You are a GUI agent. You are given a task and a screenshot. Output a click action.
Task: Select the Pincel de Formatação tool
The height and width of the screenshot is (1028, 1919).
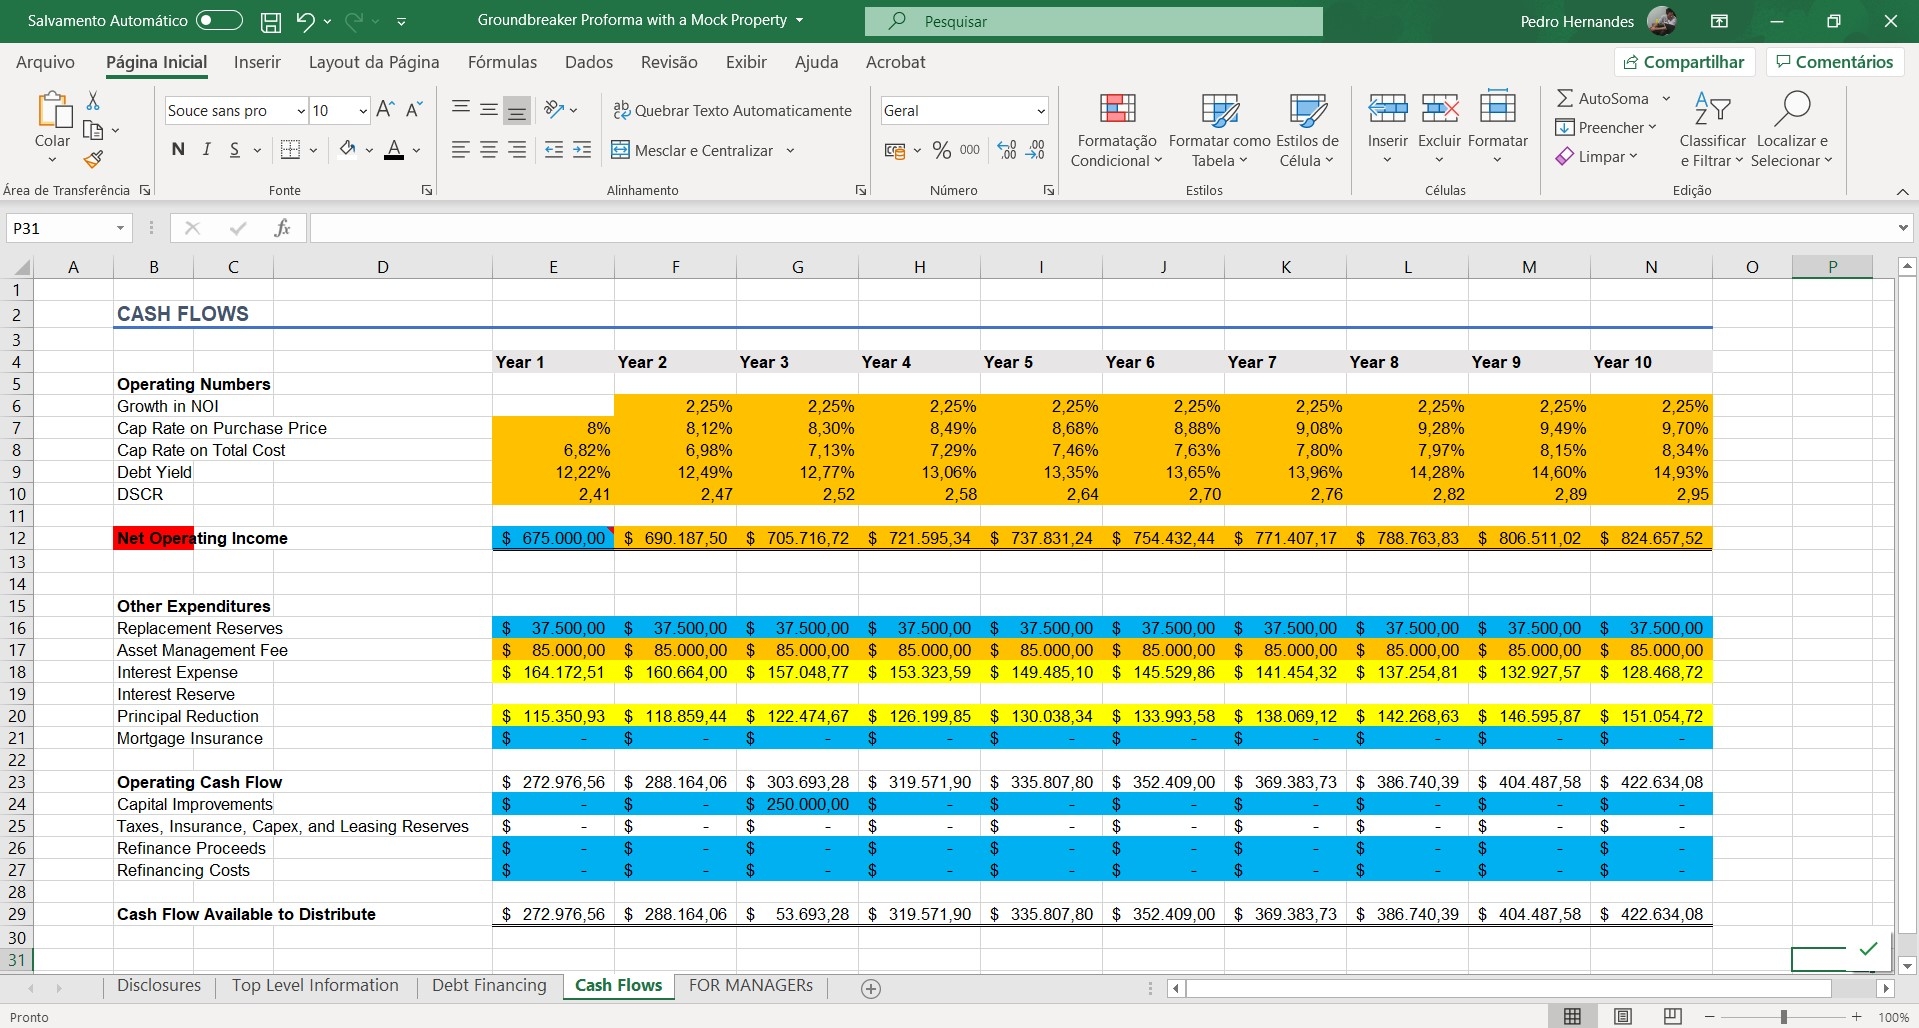(93, 159)
